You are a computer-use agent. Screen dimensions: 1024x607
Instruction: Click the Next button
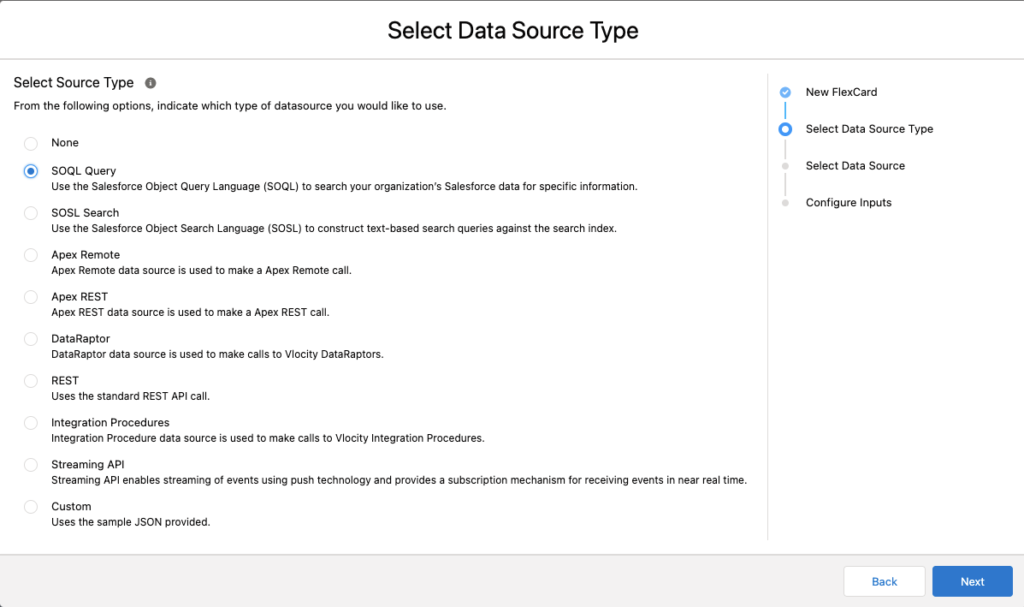pos(972,582)
